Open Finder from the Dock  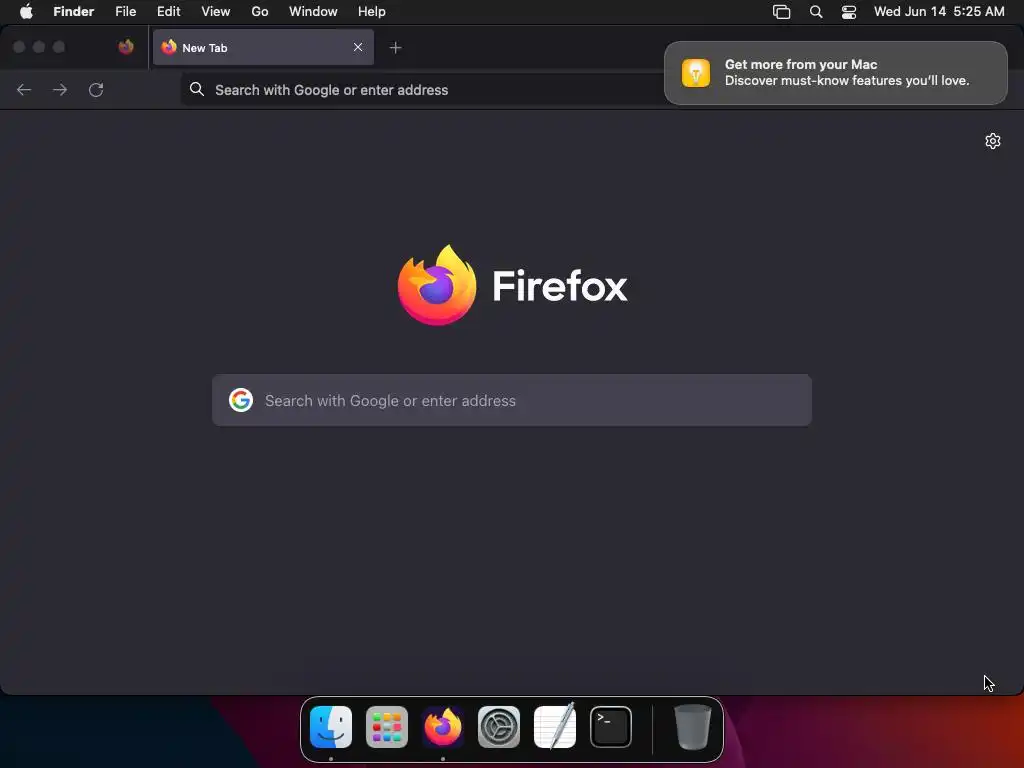(x=331, y=727)
